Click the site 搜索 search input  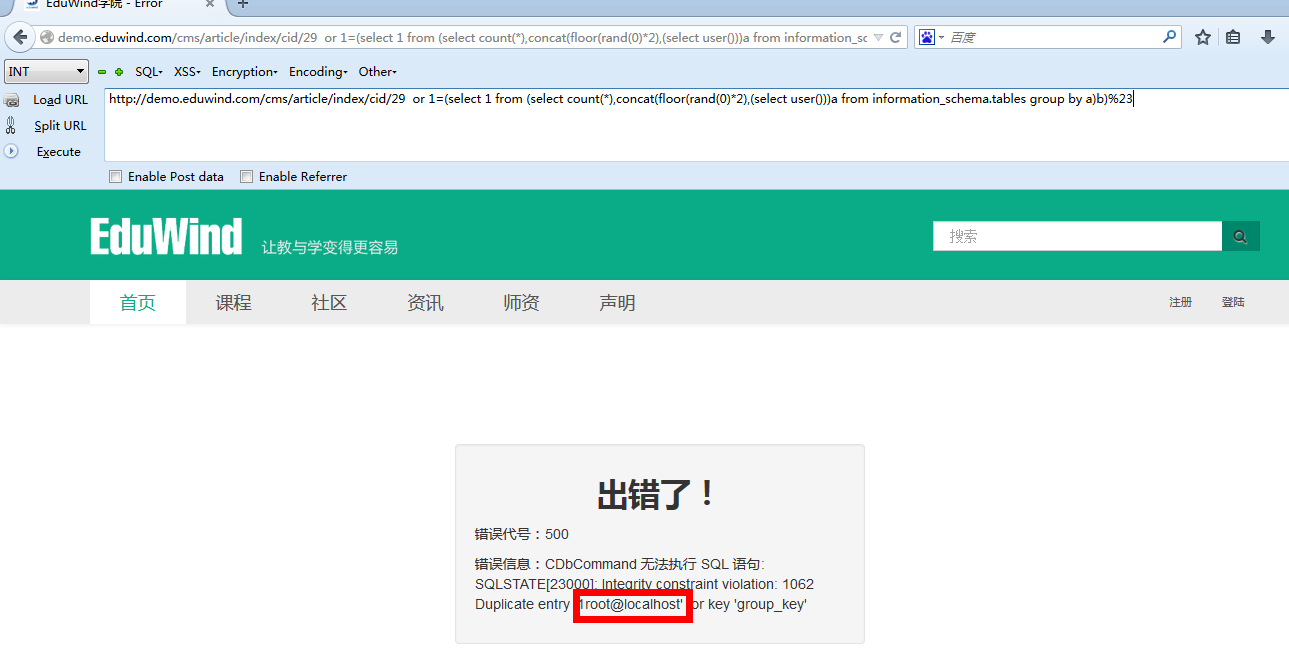(x=1077, y=236)
